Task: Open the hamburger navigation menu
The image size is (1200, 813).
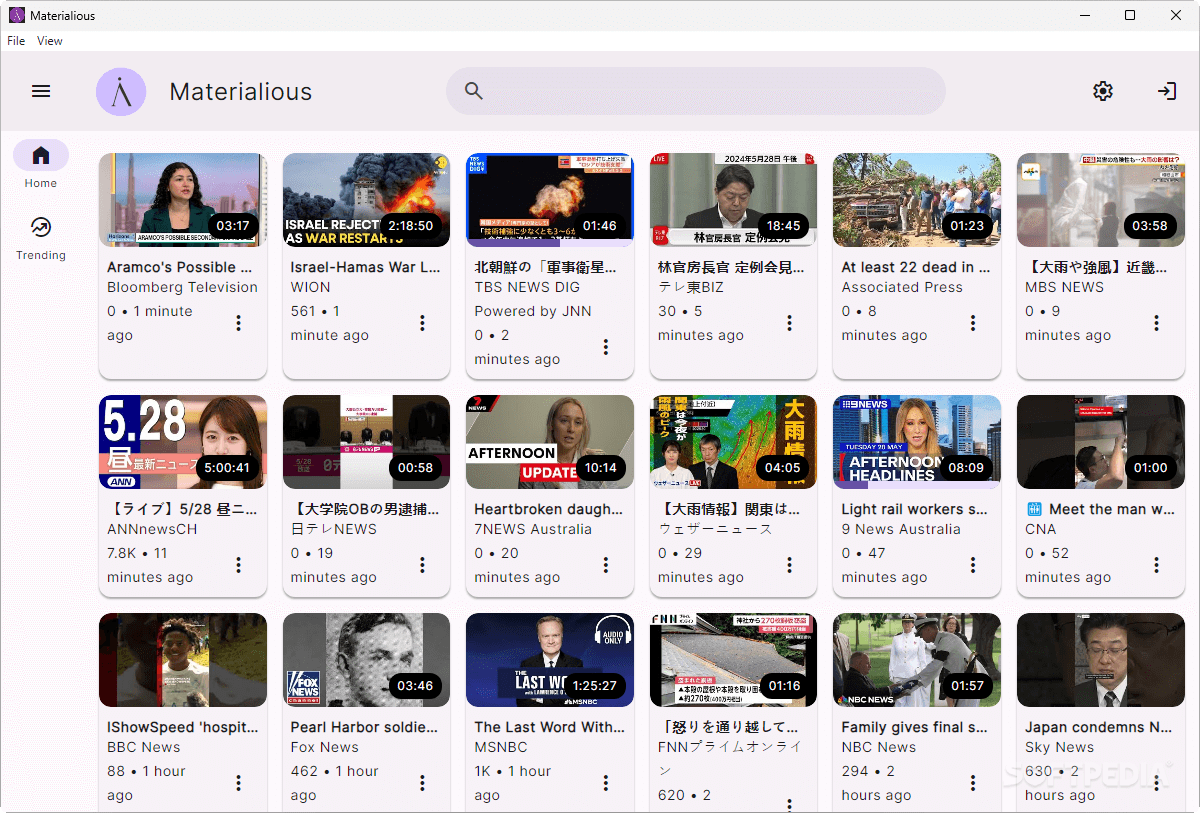Action: point(41,91)
